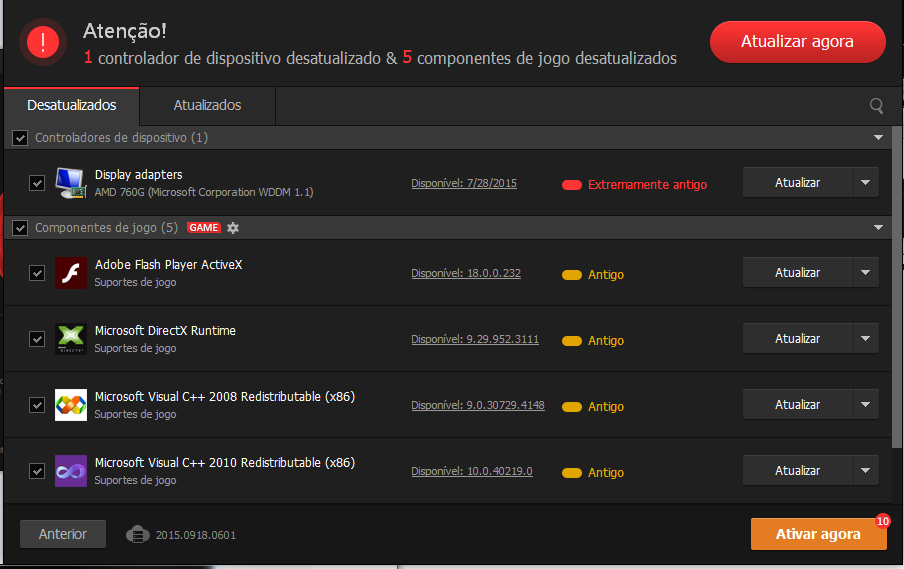Click the Display adapters monitor icon
This screenshot has width=904, height=569.
pyautogui.click(x=71, y=183)
